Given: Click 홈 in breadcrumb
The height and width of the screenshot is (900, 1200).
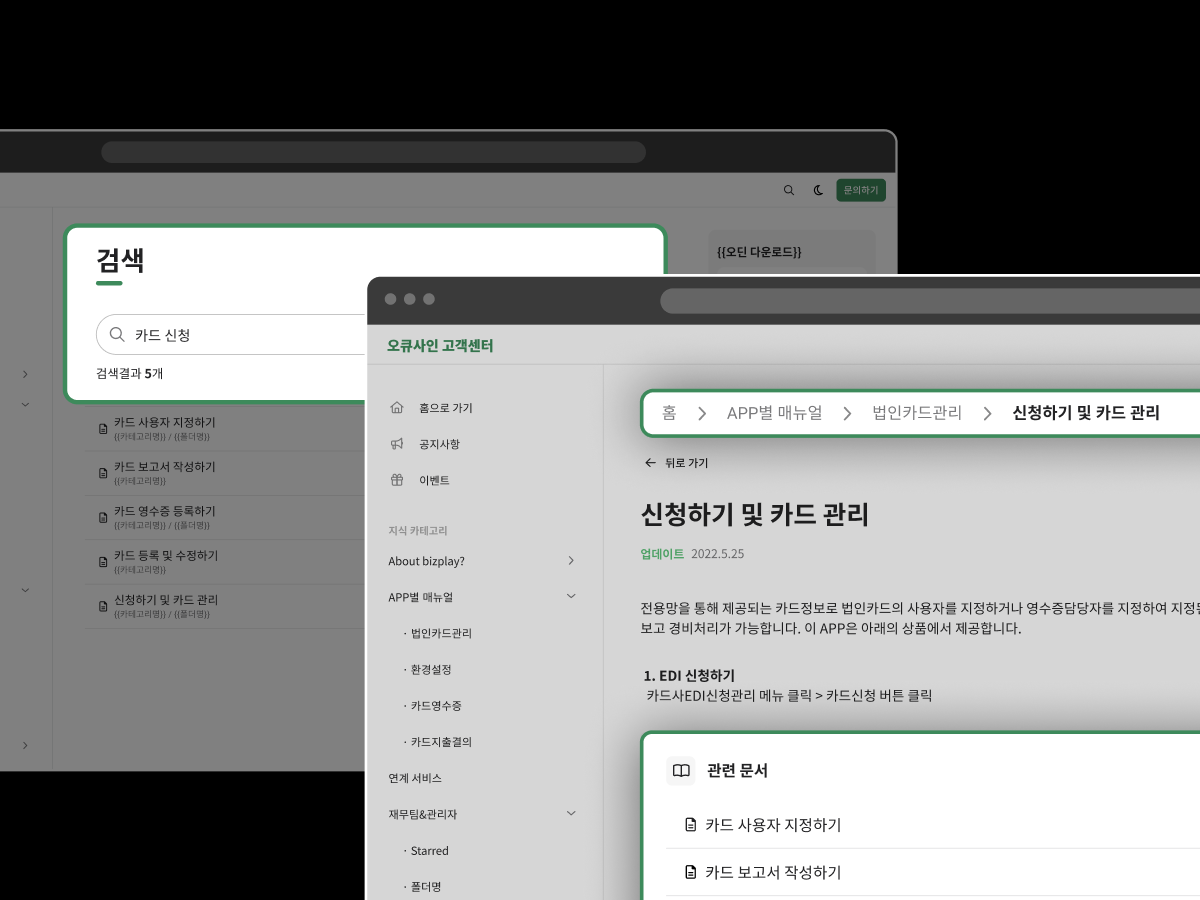Looking at the screenshot, I should pyautogui.click(x=669, y=412).
